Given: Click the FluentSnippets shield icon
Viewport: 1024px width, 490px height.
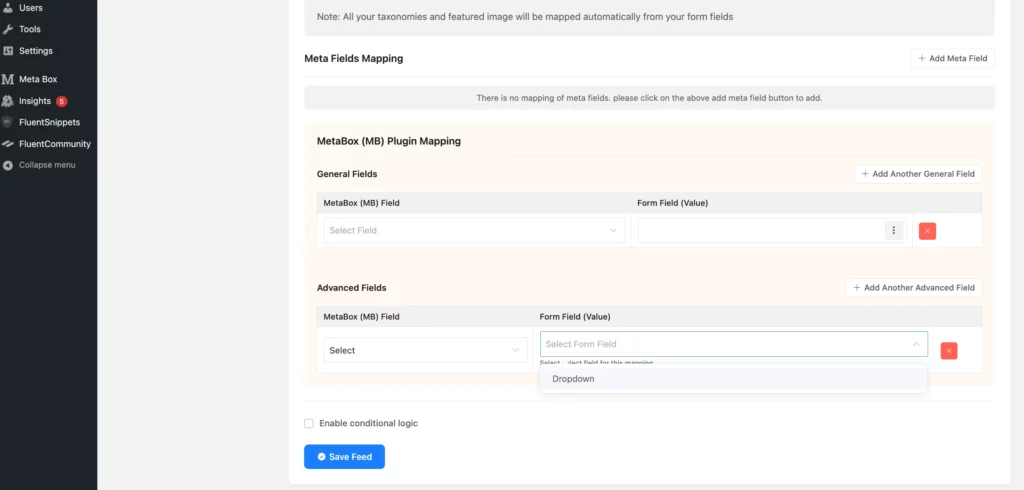Looking at the screenshot, I should click(8, 122).
